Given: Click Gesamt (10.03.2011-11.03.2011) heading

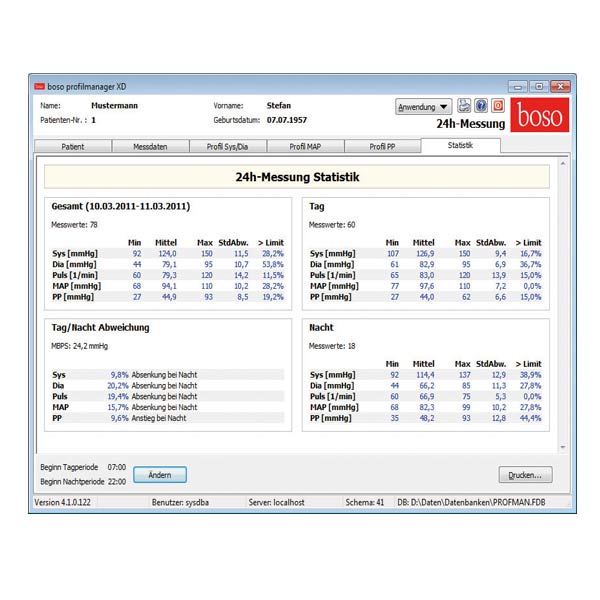Looking at the screenshot, I should pyautogui.click(x=121, y=207).
